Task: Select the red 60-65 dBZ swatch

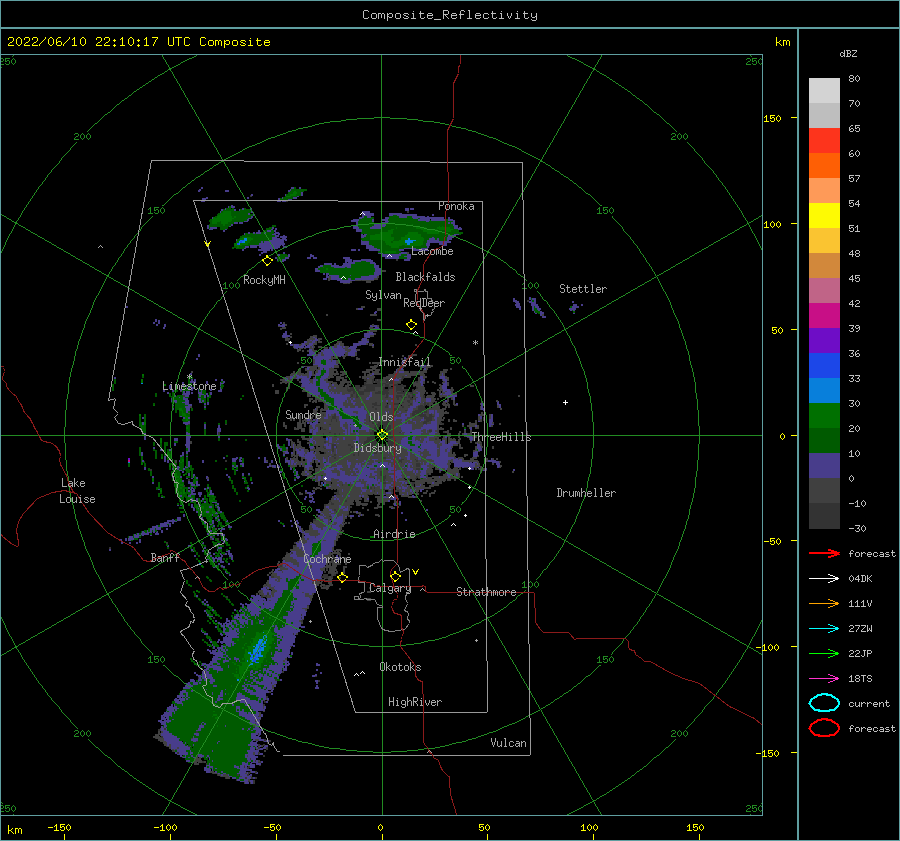Action: click(824, 141)
